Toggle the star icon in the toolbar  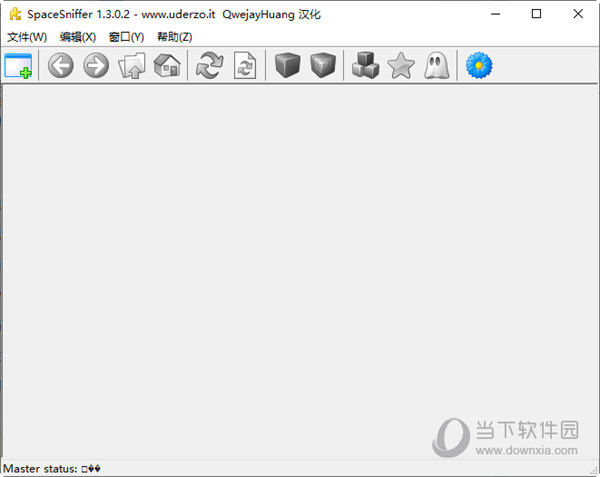click(x=401, y=67)
